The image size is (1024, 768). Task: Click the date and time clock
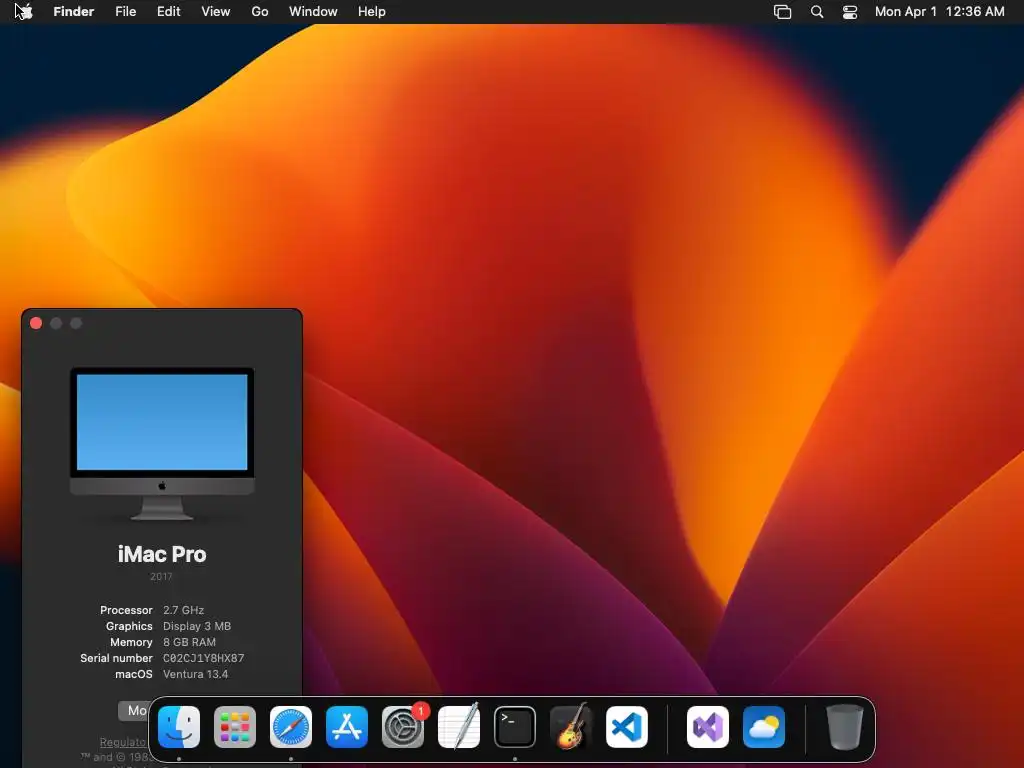940,12
